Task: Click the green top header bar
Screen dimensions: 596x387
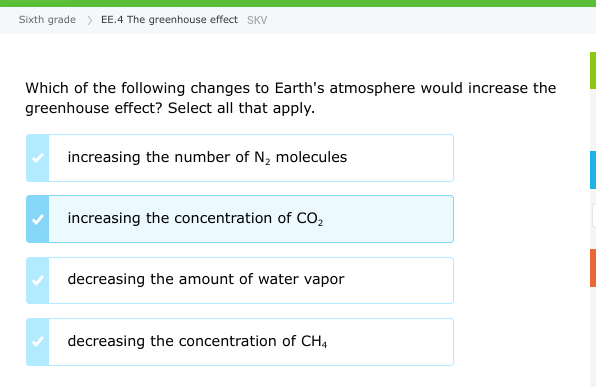Action: tap(298, 3)
